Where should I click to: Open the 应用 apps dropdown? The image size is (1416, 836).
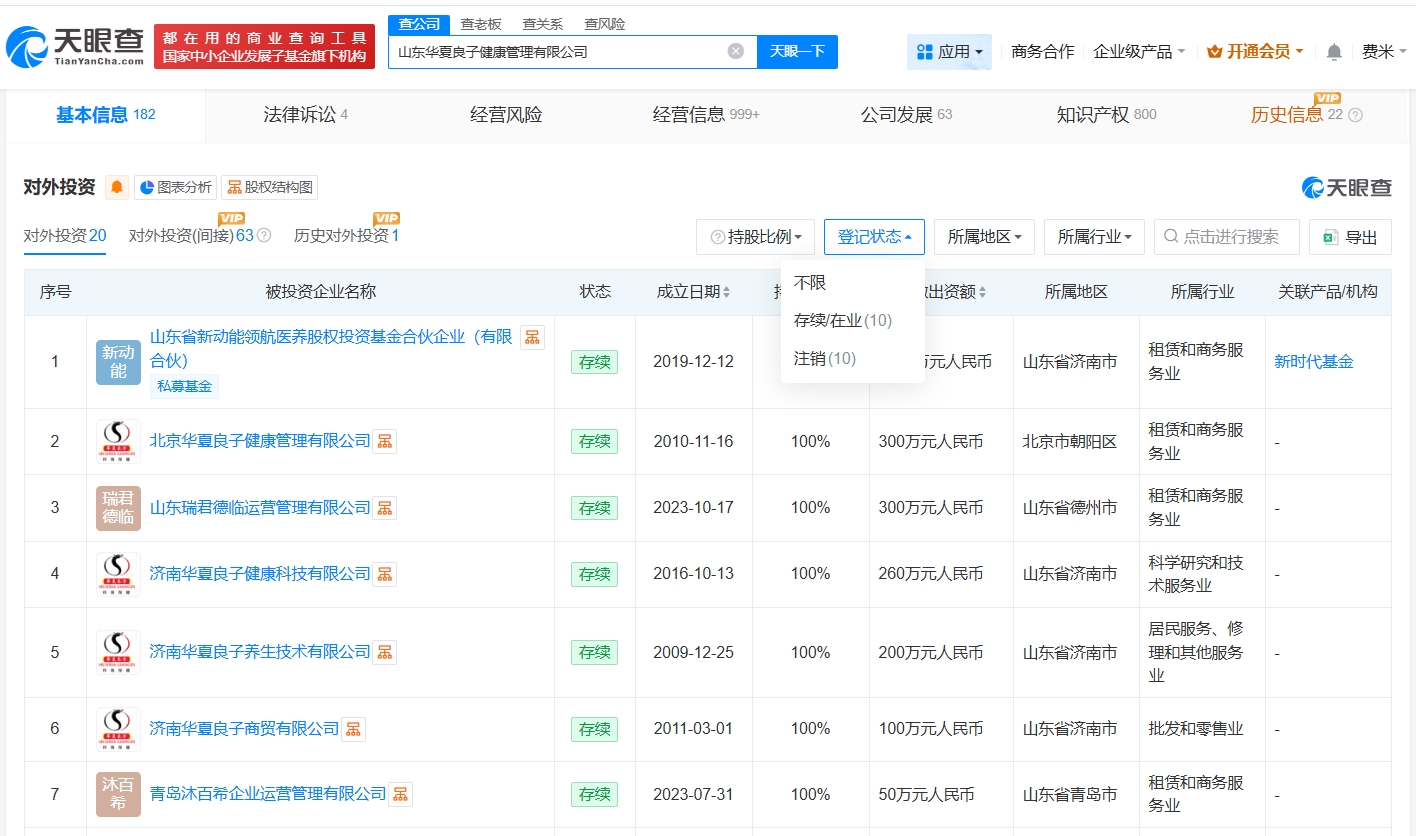tap(949, 51)
